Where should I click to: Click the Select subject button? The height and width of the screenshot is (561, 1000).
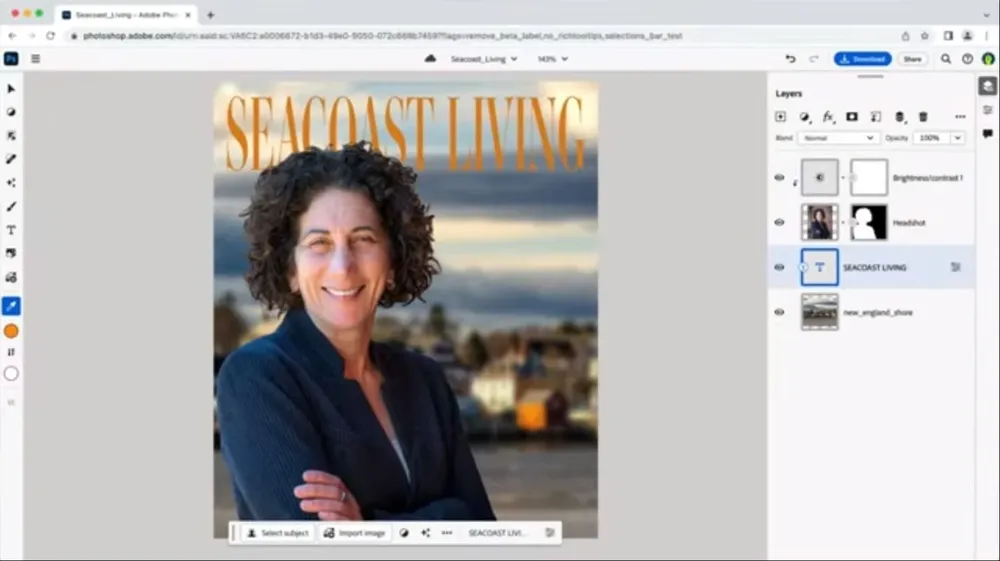(x=278, y=533)
